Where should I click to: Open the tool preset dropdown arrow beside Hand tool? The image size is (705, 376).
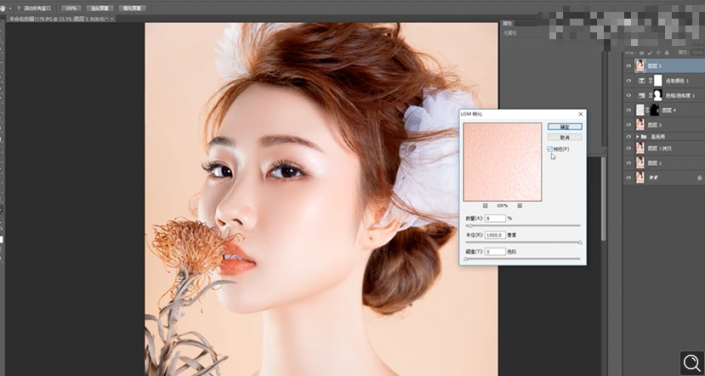click(x=10, y=9)
